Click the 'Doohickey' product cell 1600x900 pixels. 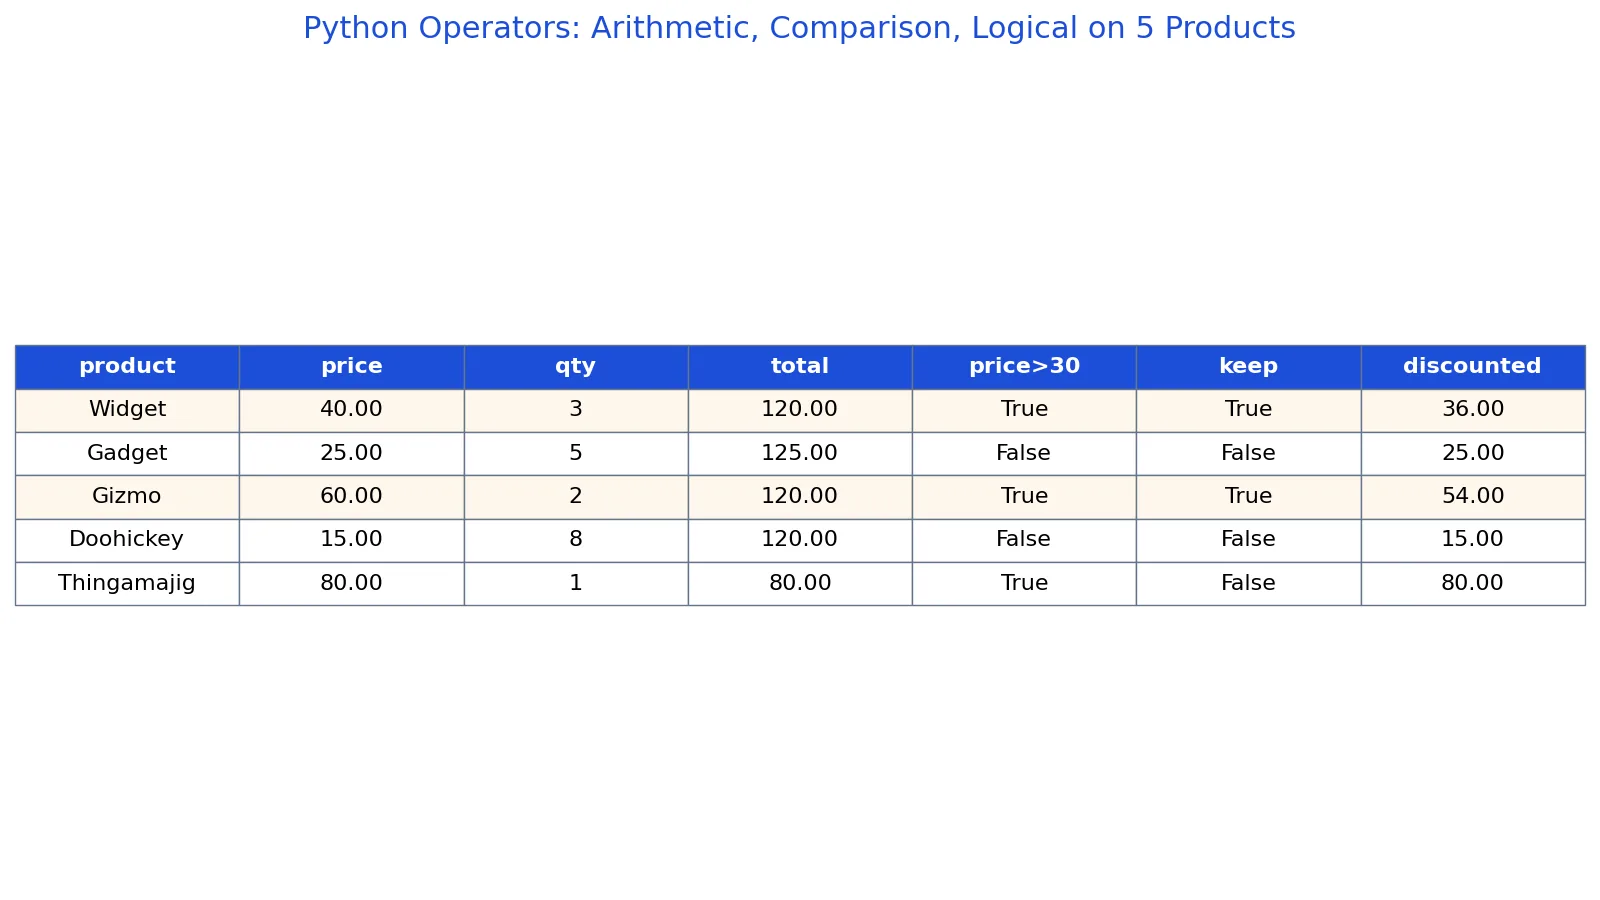click(x=127, y=540)
